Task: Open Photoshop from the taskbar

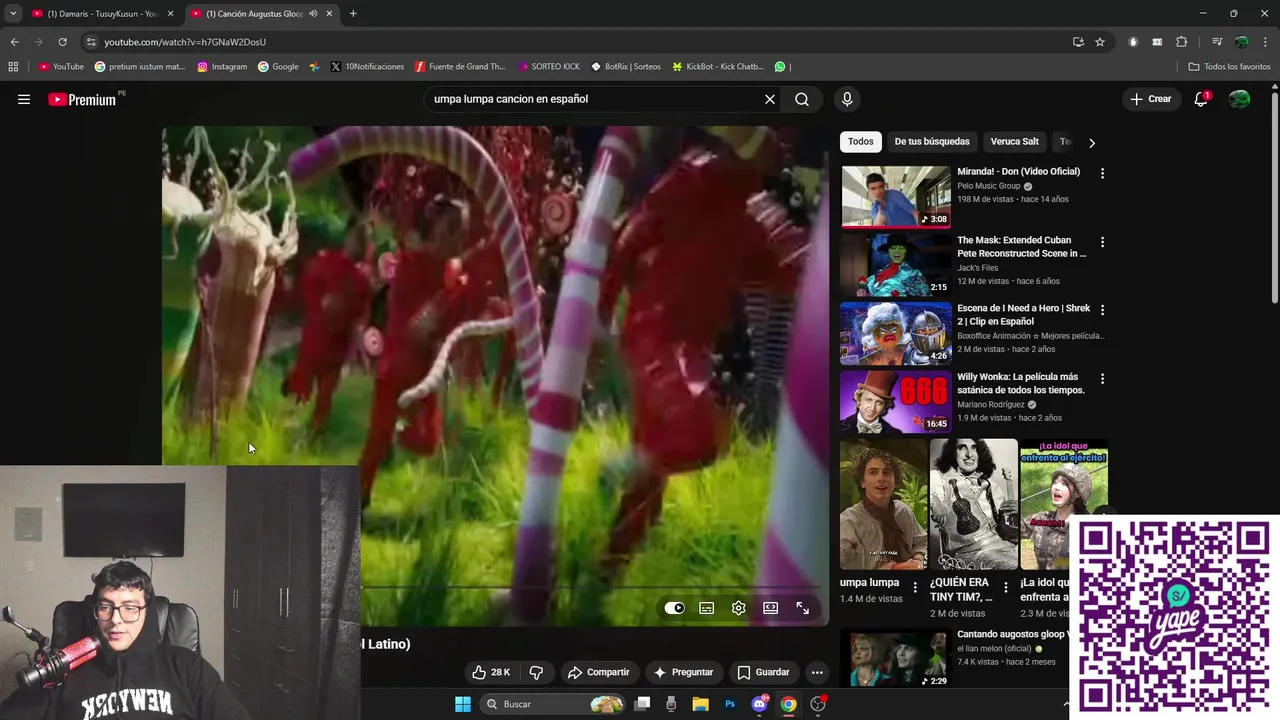Action: point(730,704)
